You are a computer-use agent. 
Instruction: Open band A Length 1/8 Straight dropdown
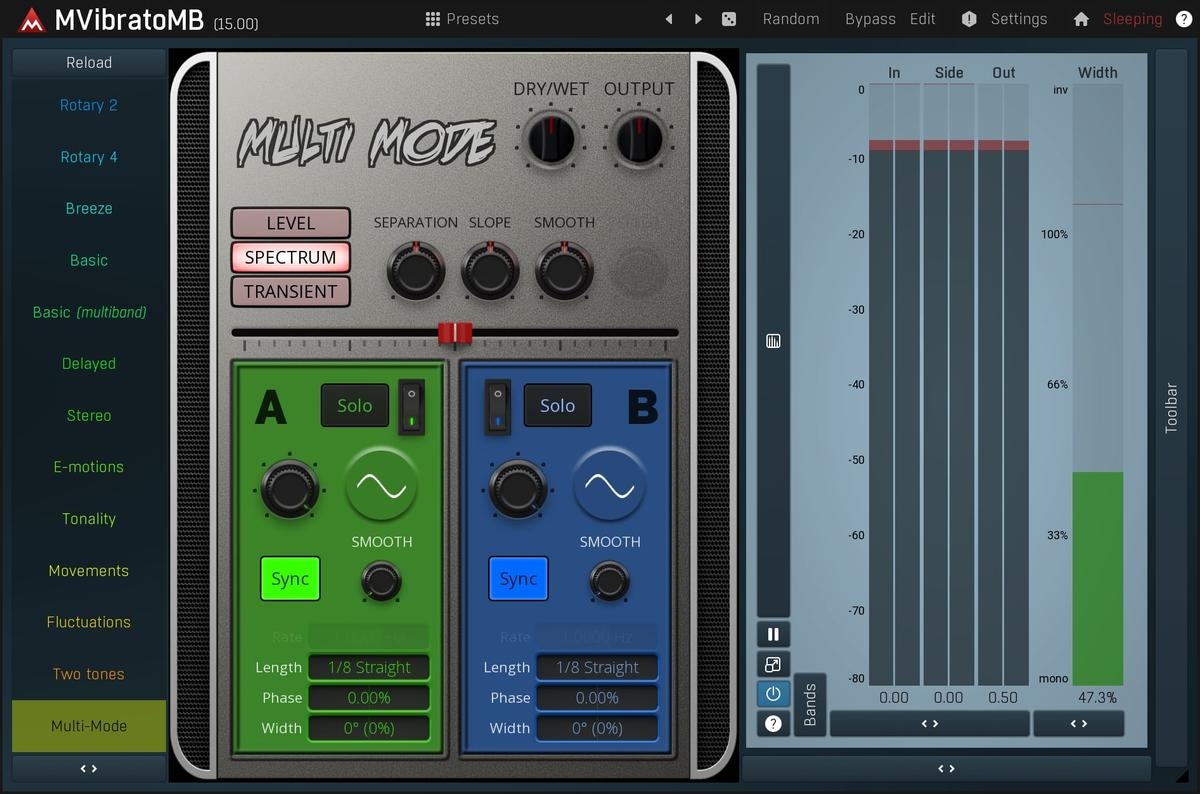click(369, 667)
